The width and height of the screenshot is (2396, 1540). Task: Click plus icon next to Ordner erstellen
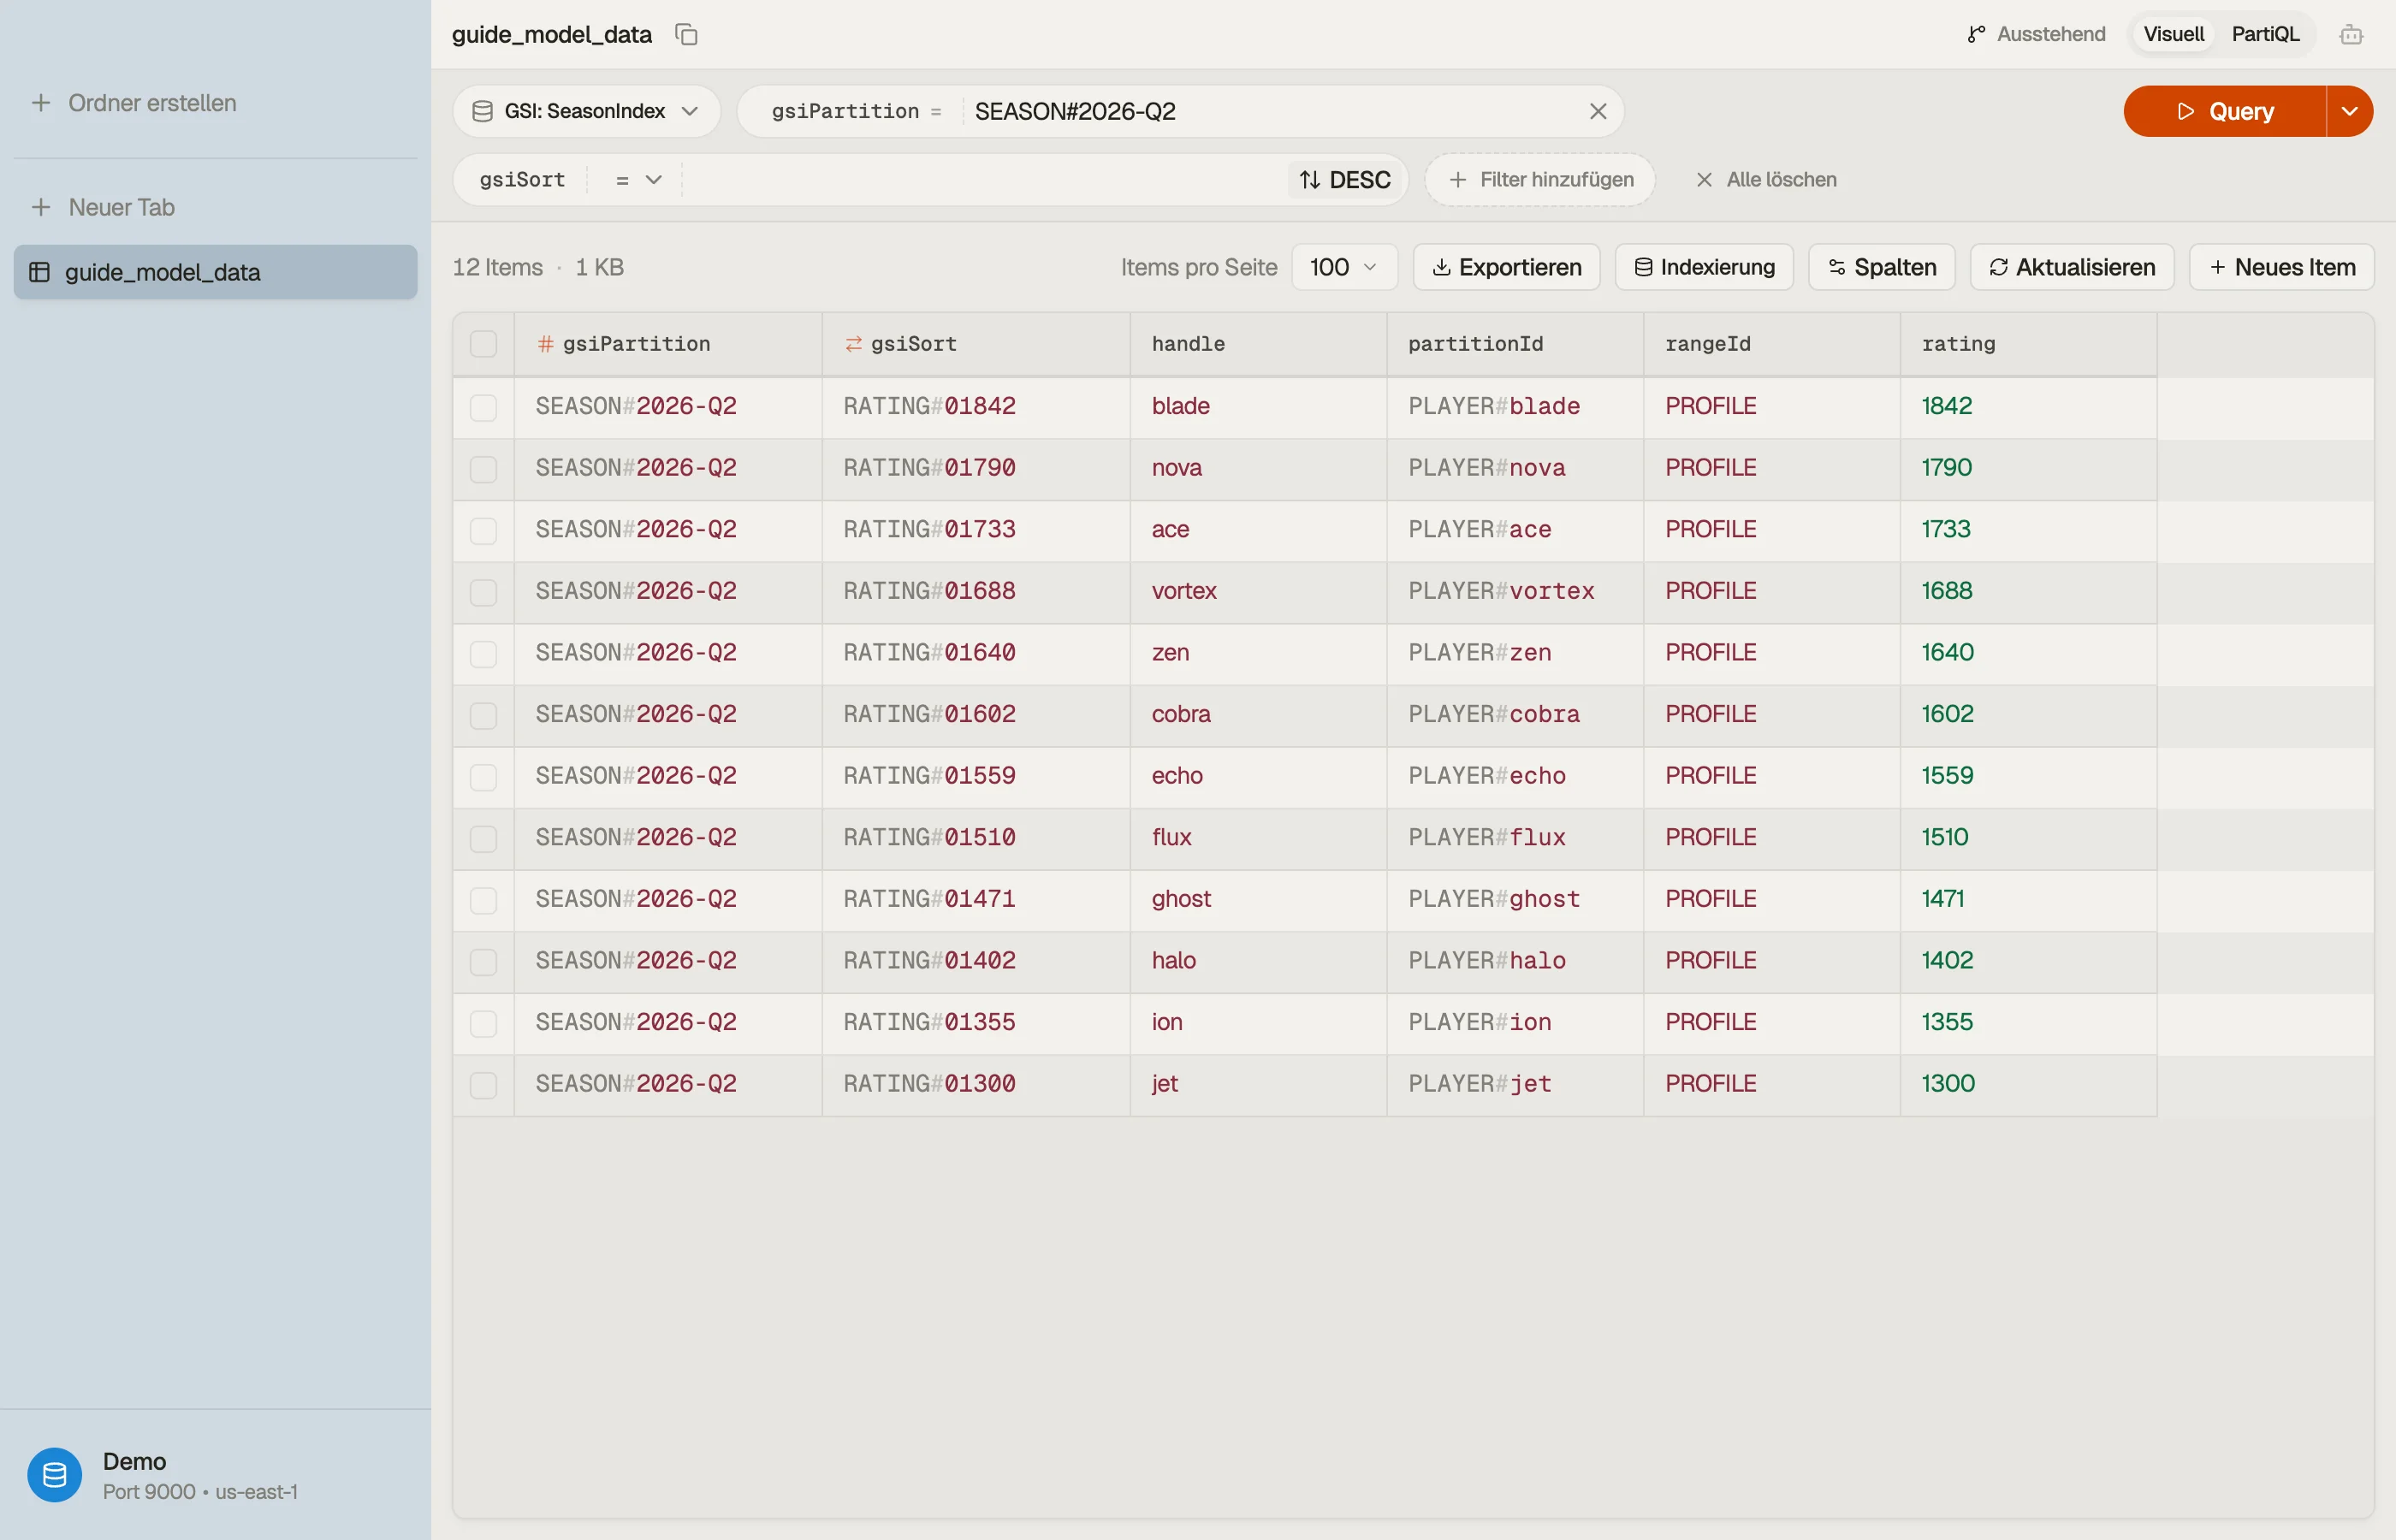point(41,103)
